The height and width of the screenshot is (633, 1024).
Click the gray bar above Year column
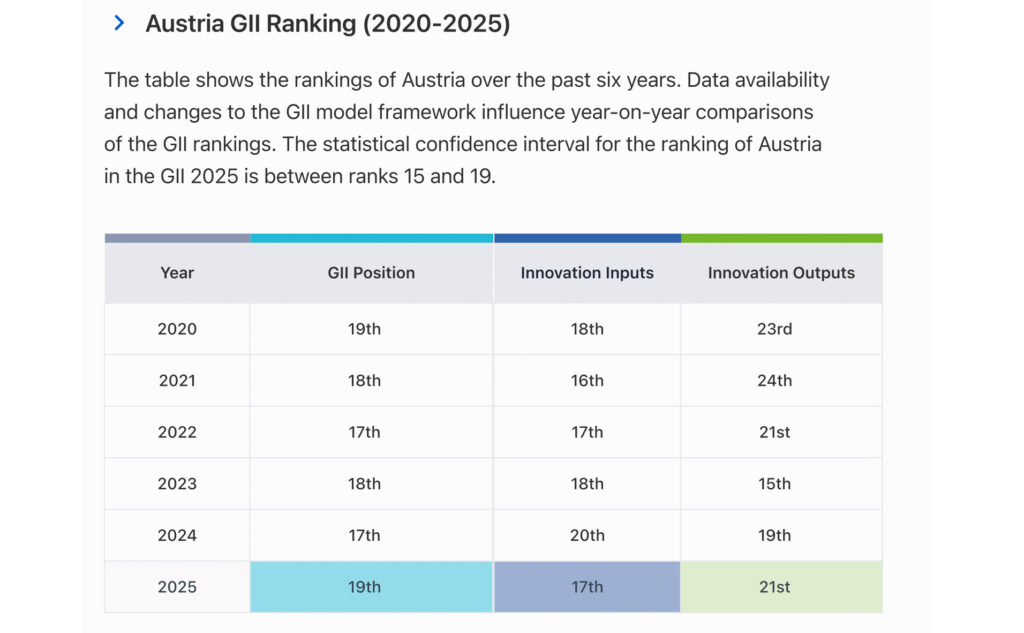pos(177,238)
